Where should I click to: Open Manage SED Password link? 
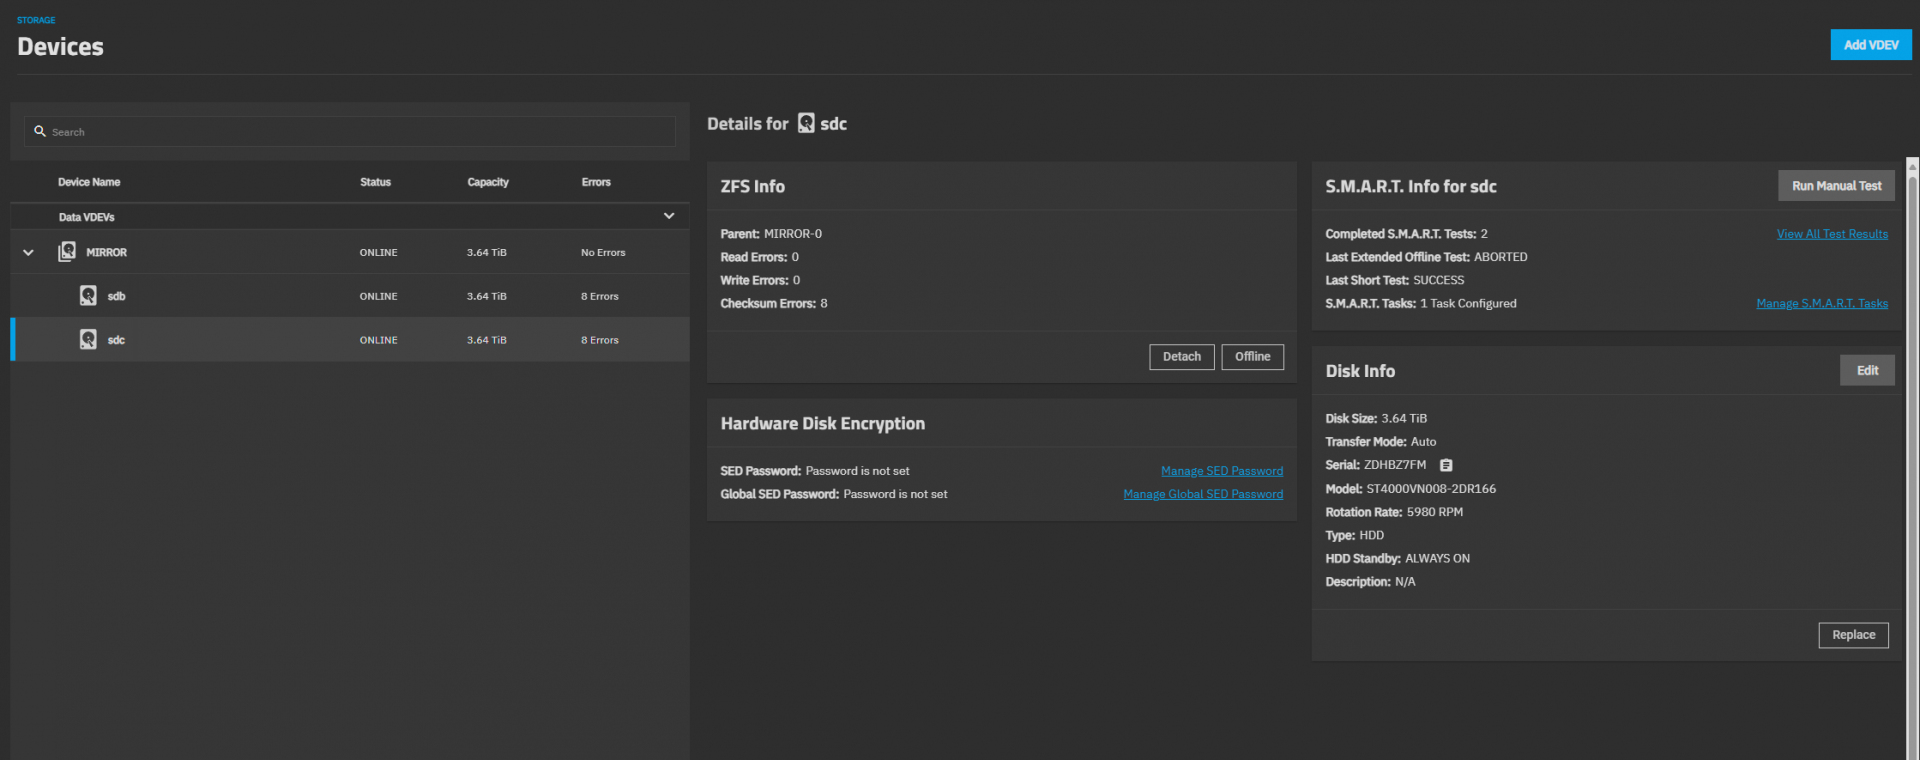coord(1222,471)
